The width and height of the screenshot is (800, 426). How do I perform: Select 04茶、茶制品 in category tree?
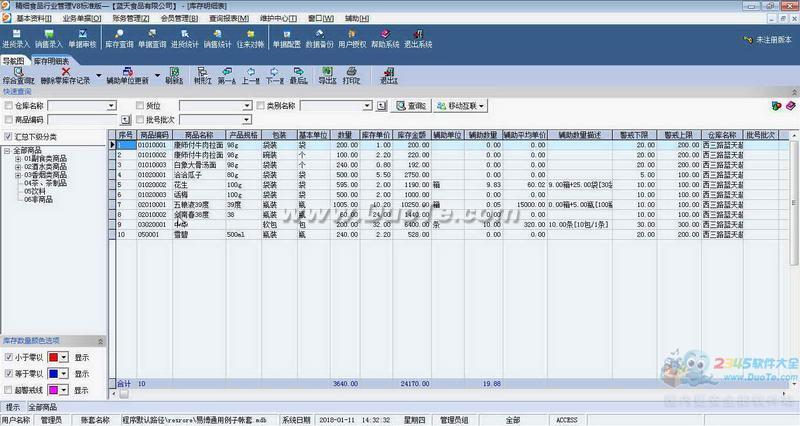click(45, 183)
